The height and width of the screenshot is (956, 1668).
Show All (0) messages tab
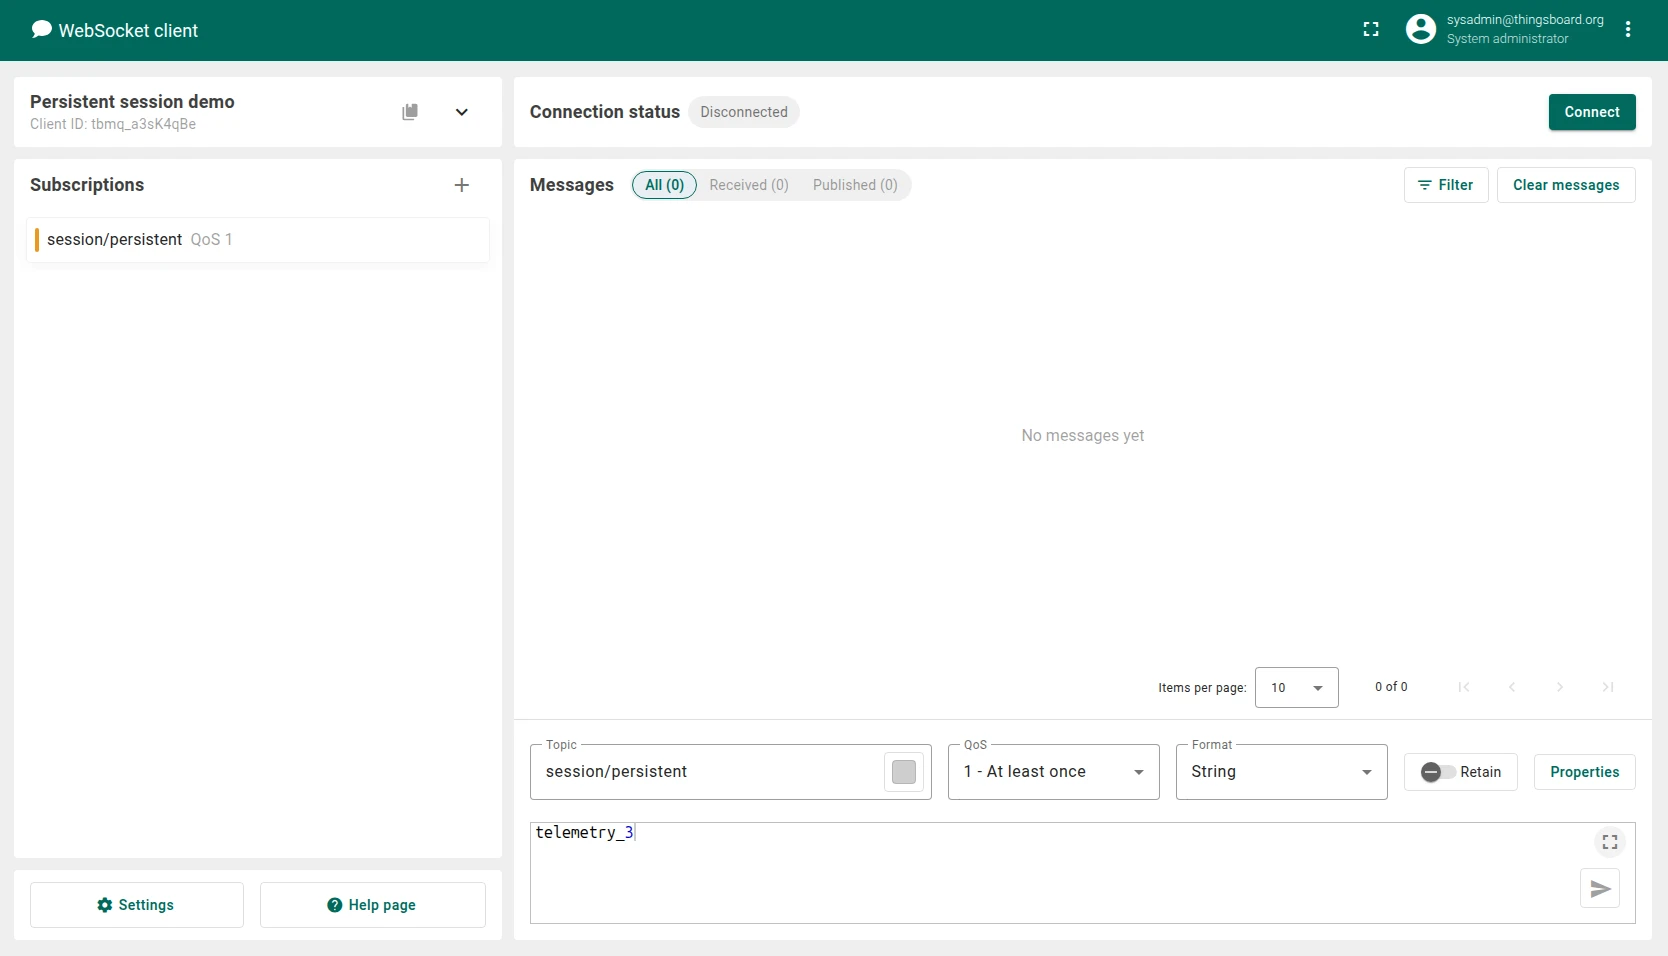664,185
